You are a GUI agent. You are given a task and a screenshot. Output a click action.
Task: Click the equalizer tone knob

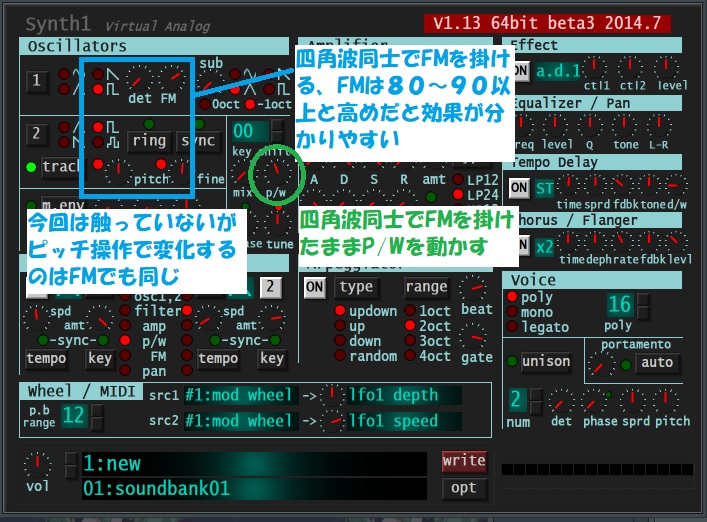click(x=624, y=125)
